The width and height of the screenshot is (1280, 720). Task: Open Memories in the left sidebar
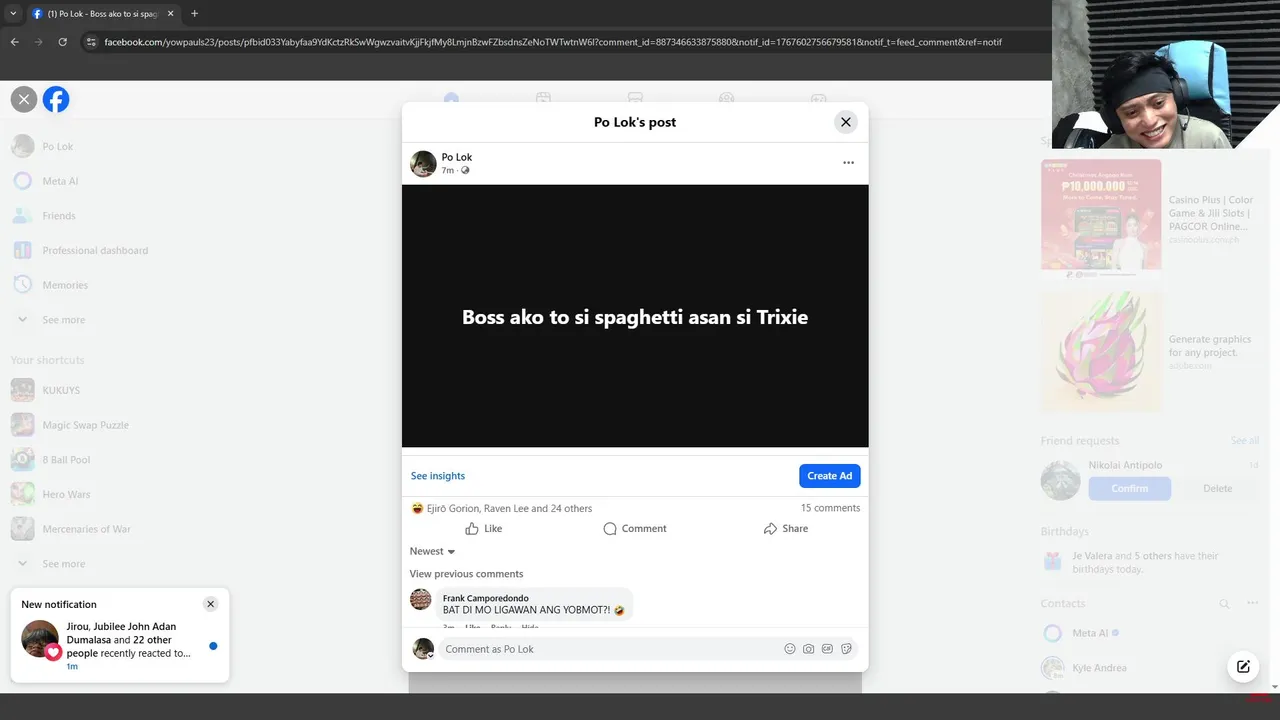coord(65,285)
